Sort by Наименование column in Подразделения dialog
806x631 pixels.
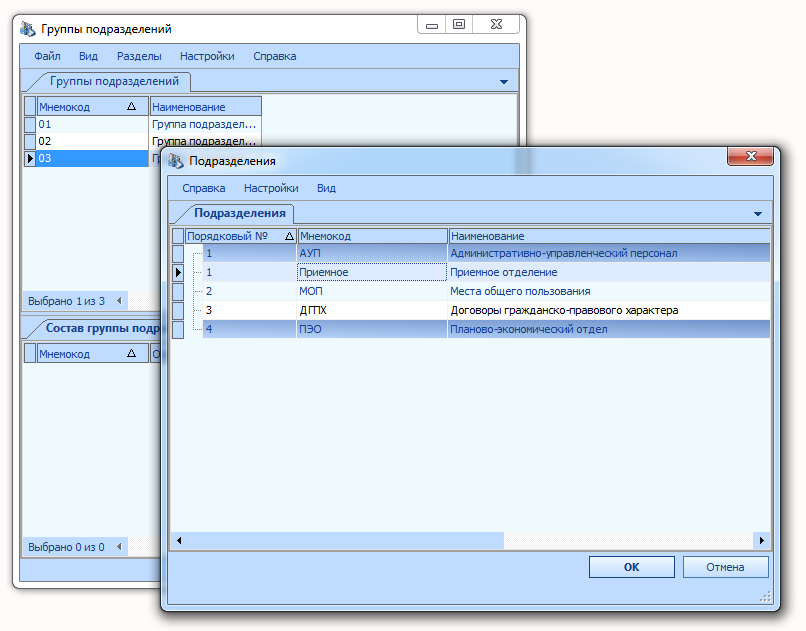click(609, 236)
